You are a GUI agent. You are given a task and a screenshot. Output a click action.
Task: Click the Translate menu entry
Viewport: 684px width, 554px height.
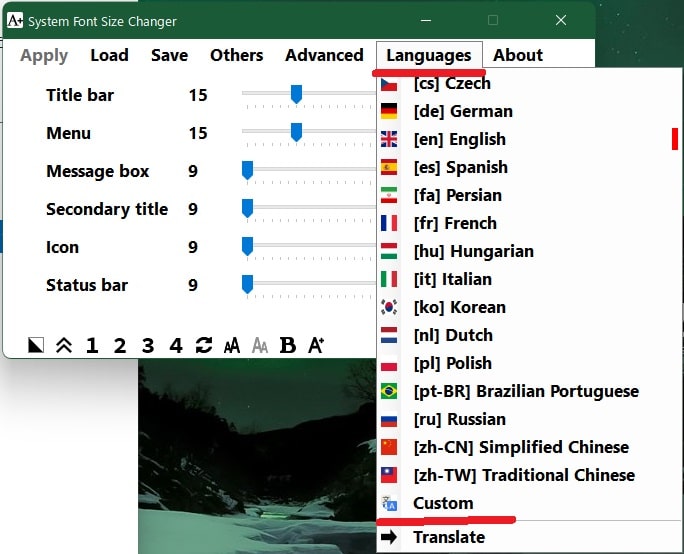[x=530, y=537]
